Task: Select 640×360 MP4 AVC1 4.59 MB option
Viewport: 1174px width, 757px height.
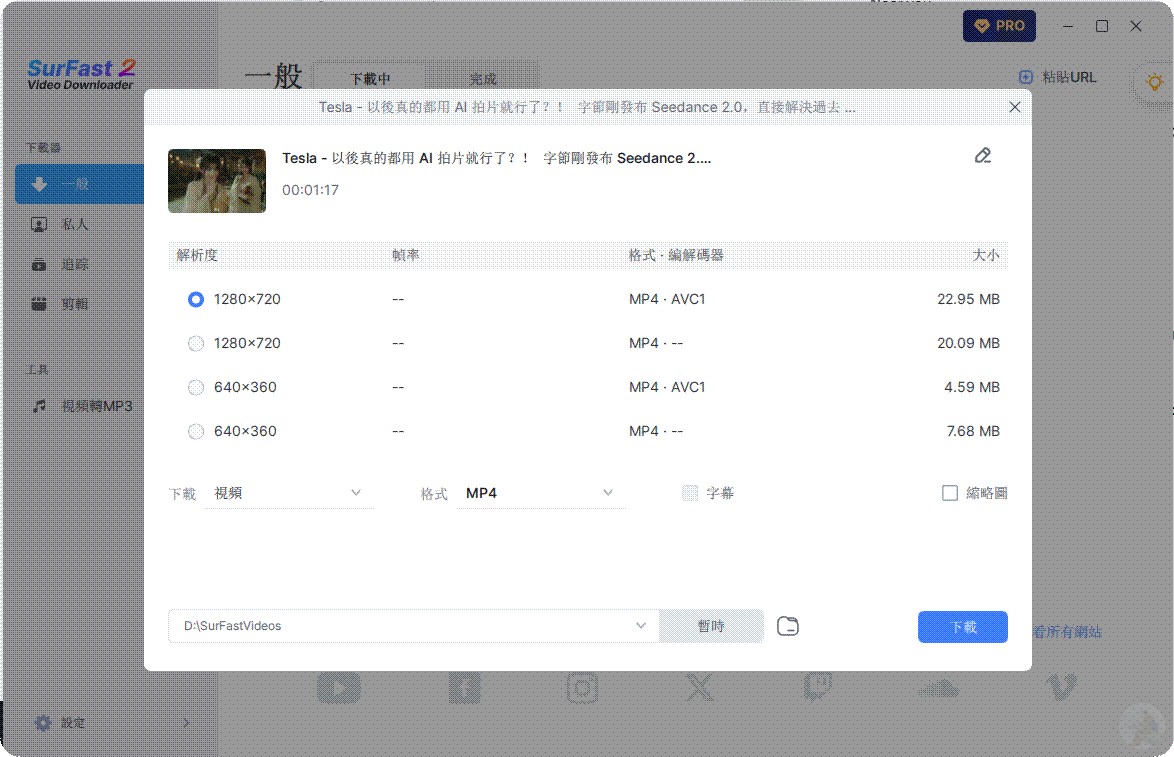Action: click(x=588, y=387)
